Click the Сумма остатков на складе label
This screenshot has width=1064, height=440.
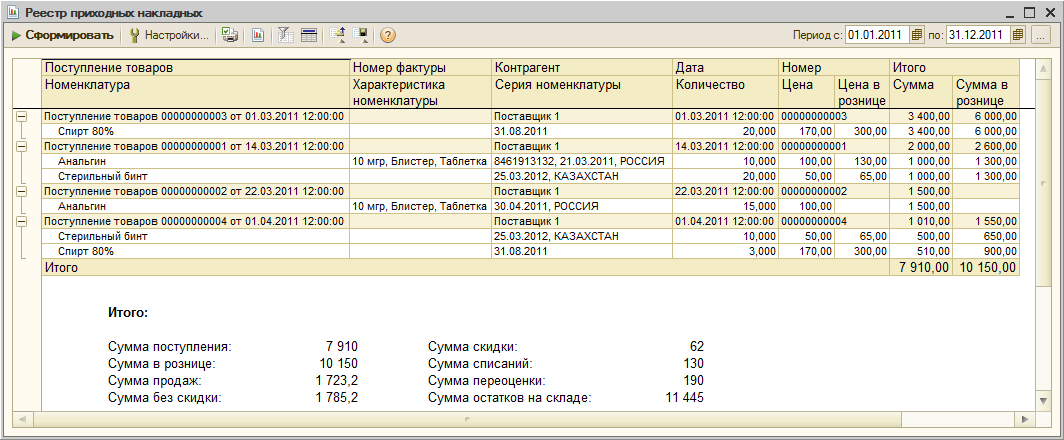click(510, 398)
